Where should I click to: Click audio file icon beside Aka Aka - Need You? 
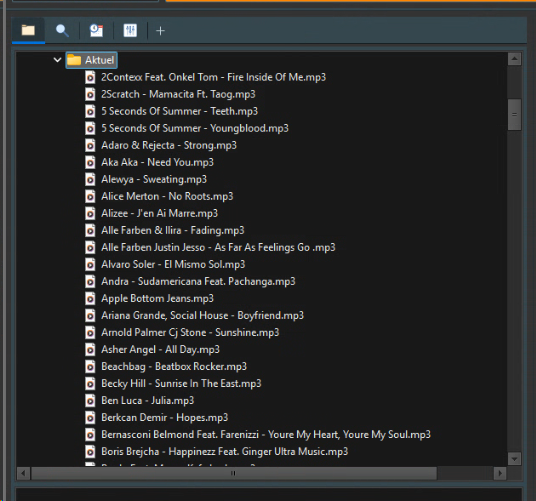[x=90, y=162]
